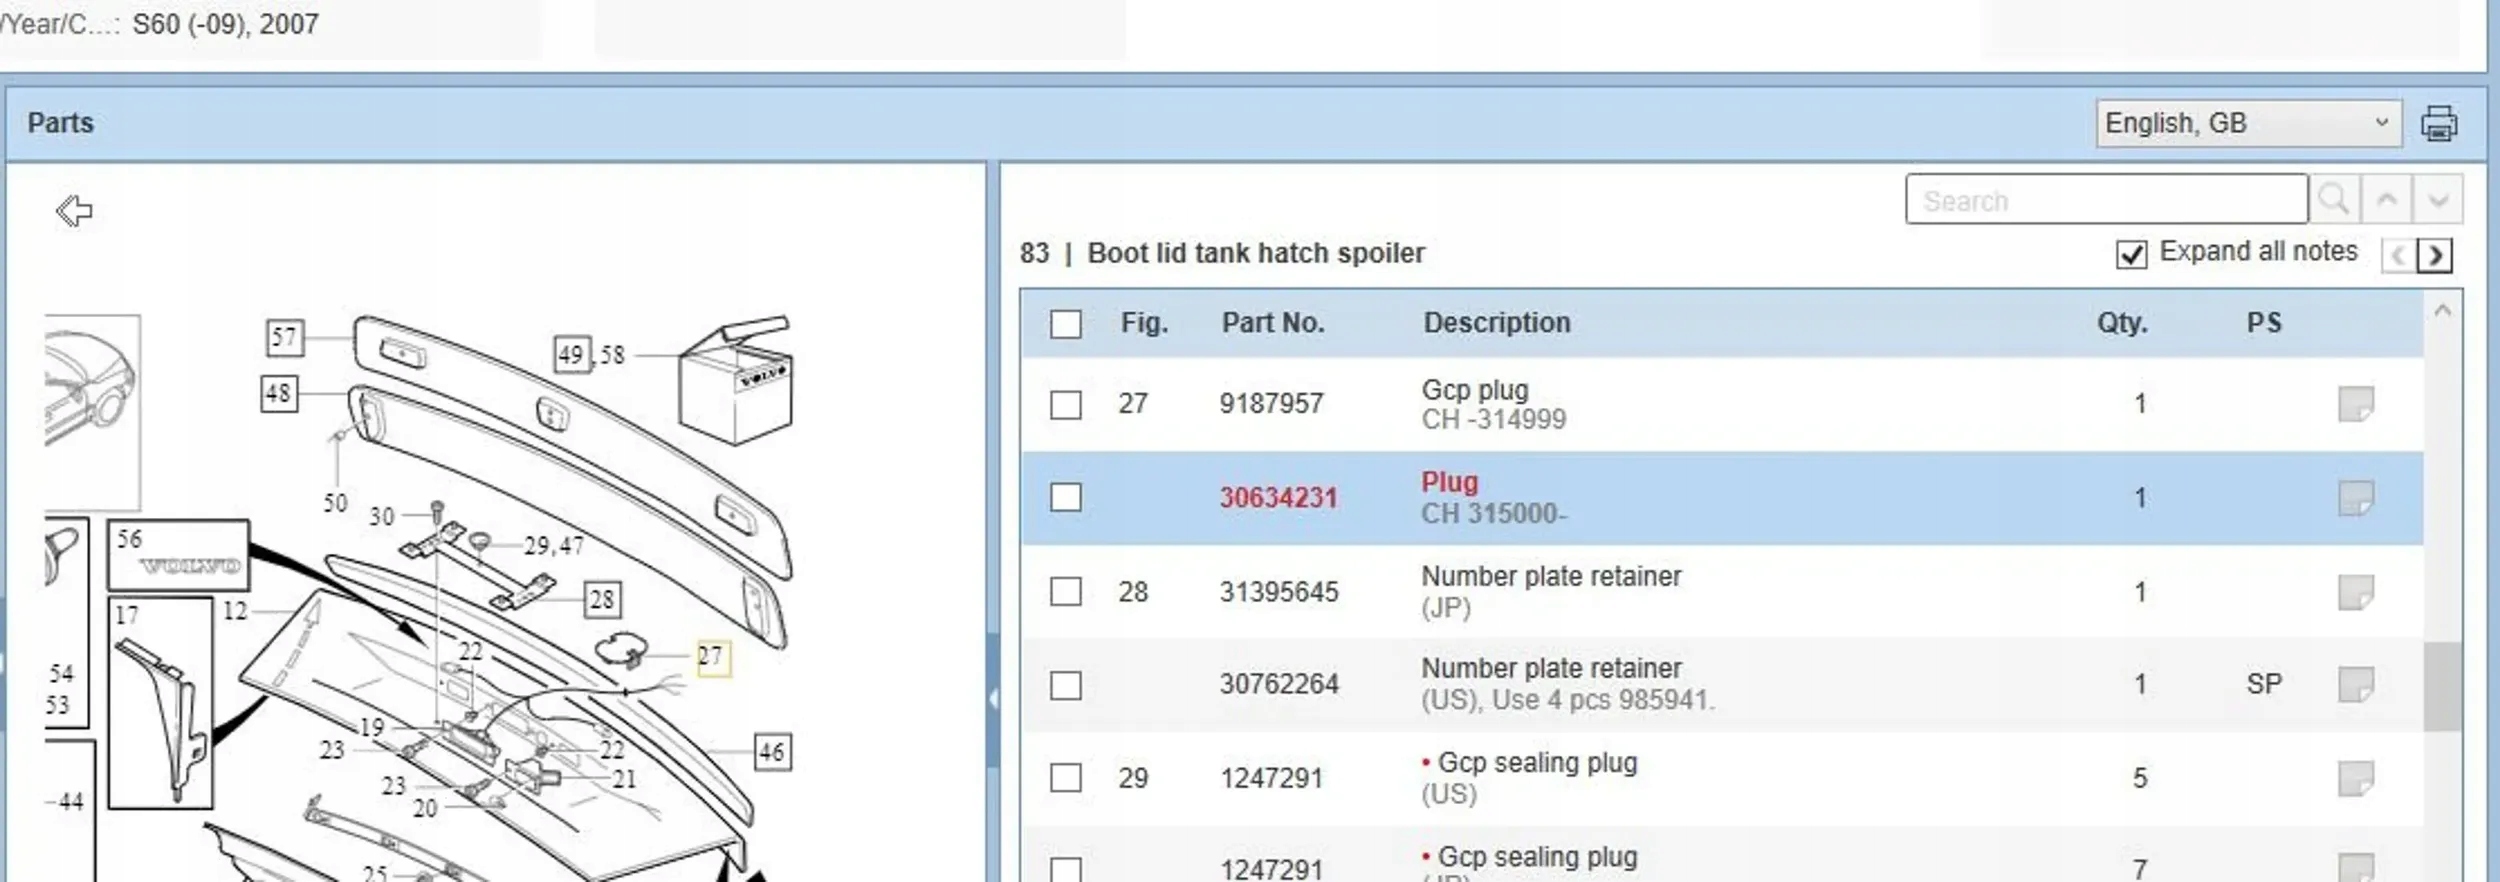Image resolution: width=2500 pixels, height=882 pixels.
Task: Open note for Gcp plug 9187957
Action: pos(2355,404)
